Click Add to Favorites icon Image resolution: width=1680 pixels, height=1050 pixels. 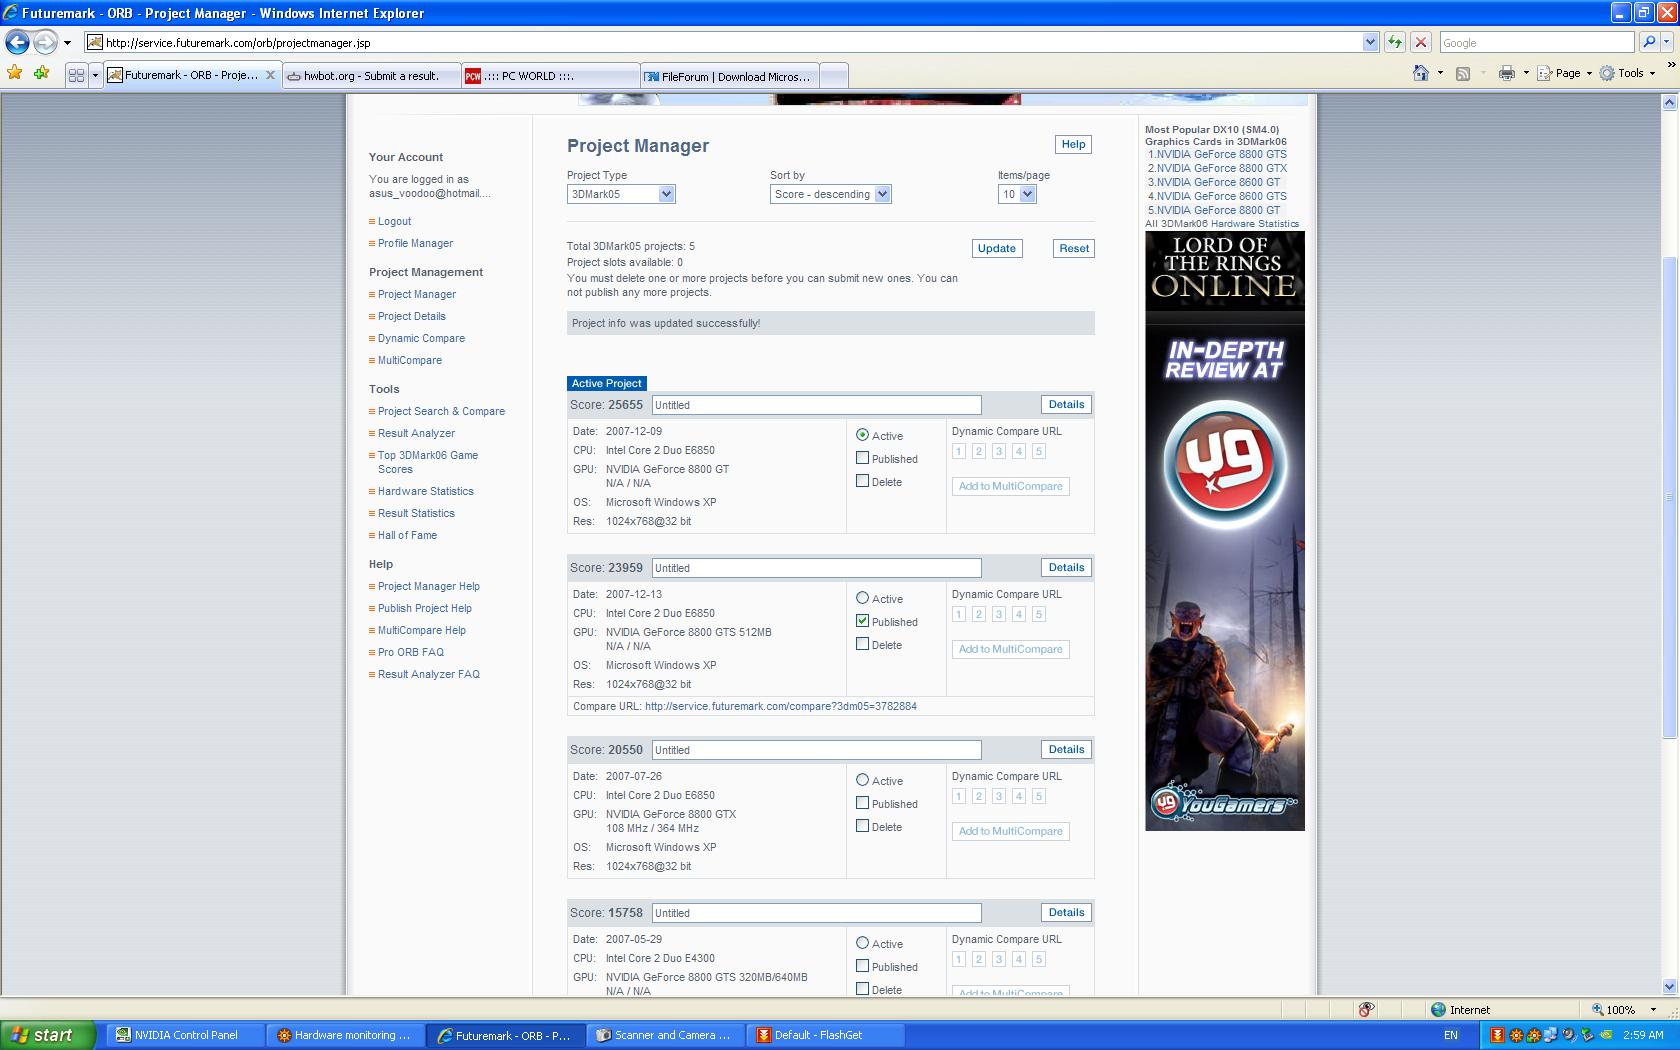41,73
